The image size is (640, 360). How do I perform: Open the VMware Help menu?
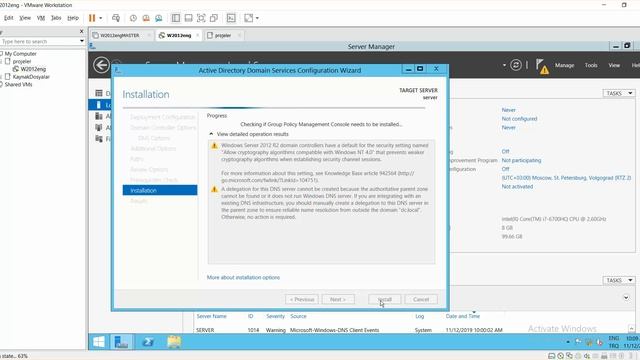point(73,18)
